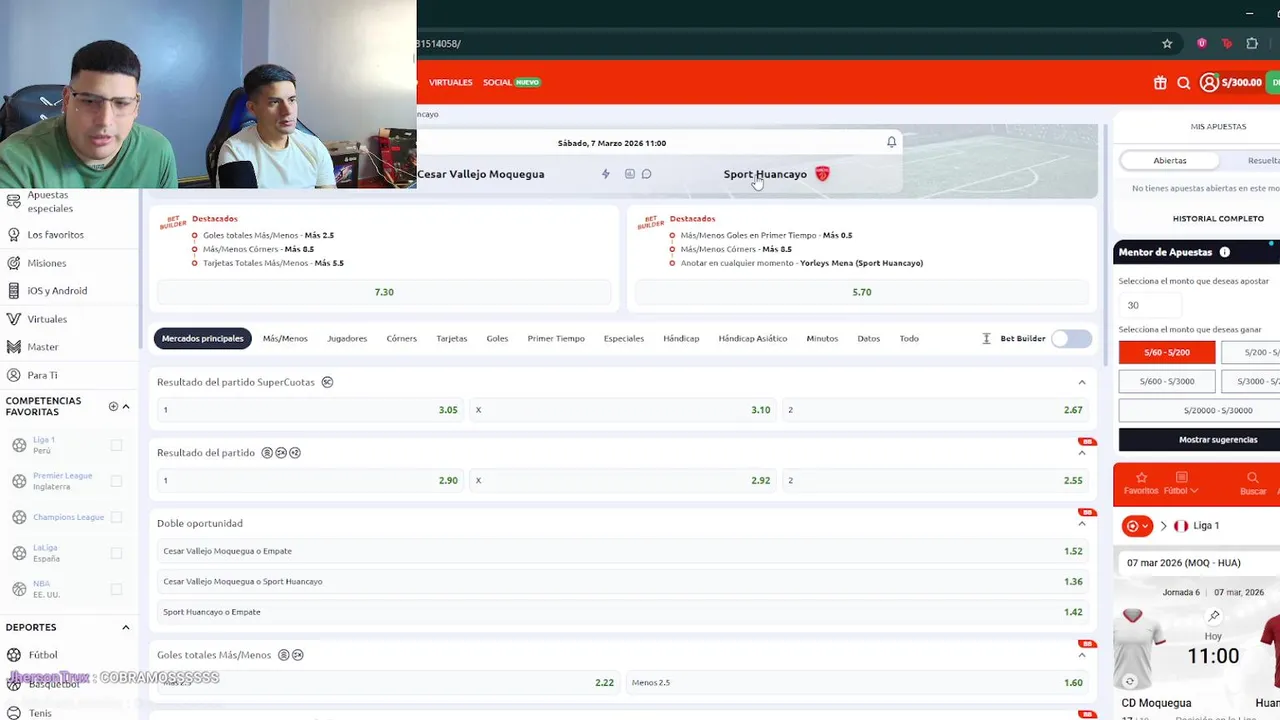This screenshot has width=1280, height=720.
Task: Toggle the Bet Builder switch
Action: pyautogui.click(x=1072, y=339)
